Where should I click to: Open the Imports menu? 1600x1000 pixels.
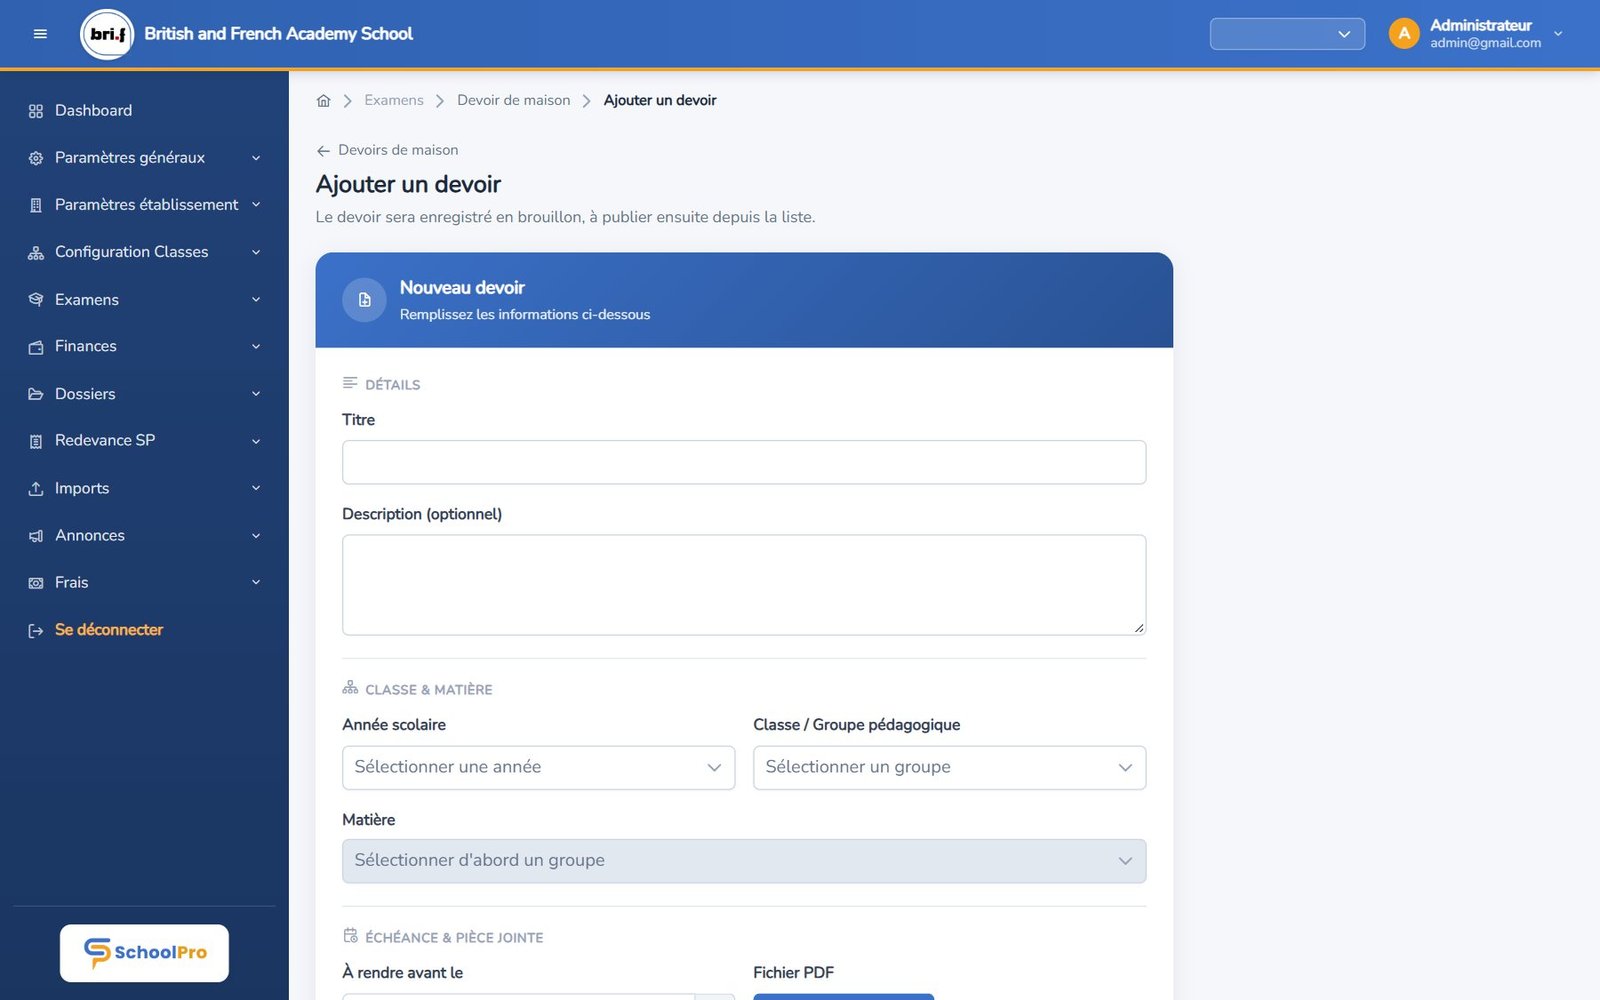pyautogui.click(x=144, y=489)
